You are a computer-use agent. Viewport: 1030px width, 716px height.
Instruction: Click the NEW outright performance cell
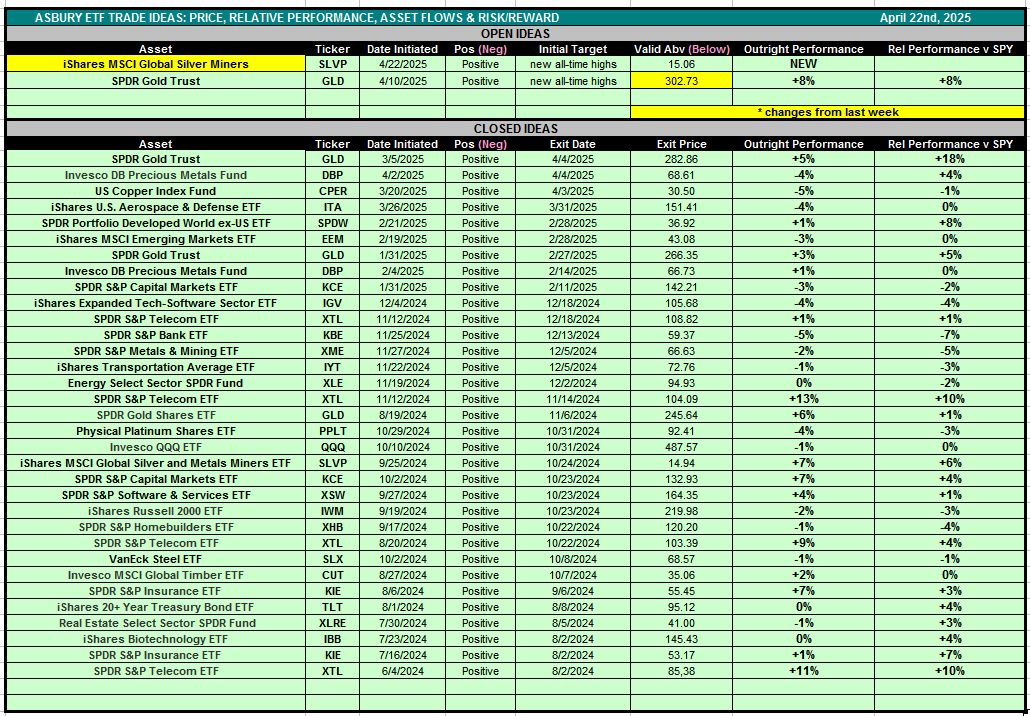click(x=803, y=64)
